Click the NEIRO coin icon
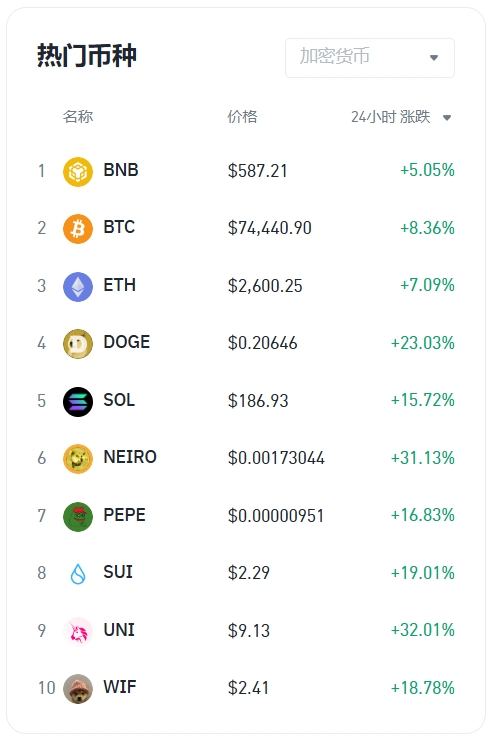This screenshot has width=494, height=744. (78, 459)
